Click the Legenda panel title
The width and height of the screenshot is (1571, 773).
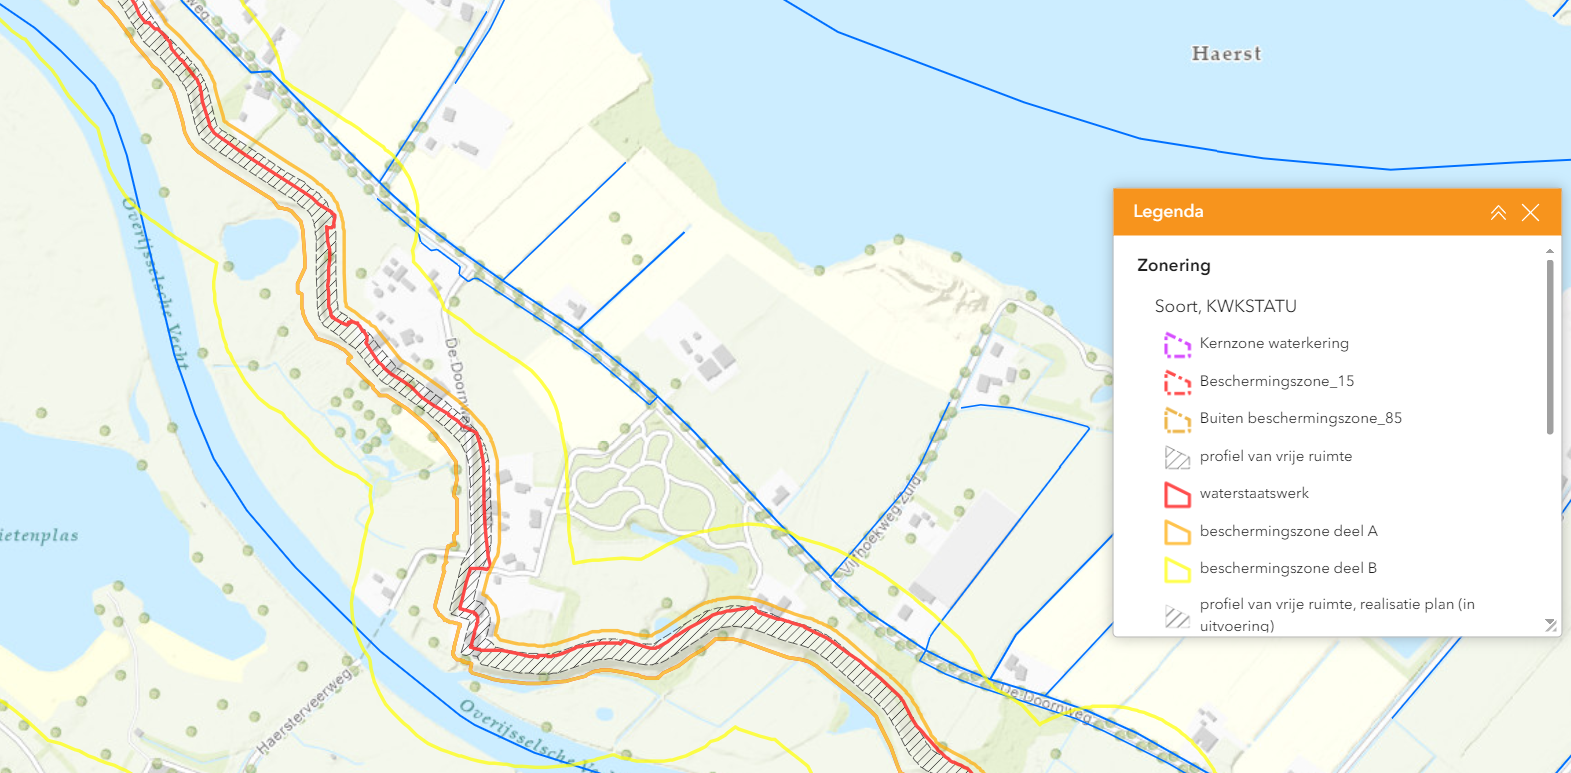1168,211
